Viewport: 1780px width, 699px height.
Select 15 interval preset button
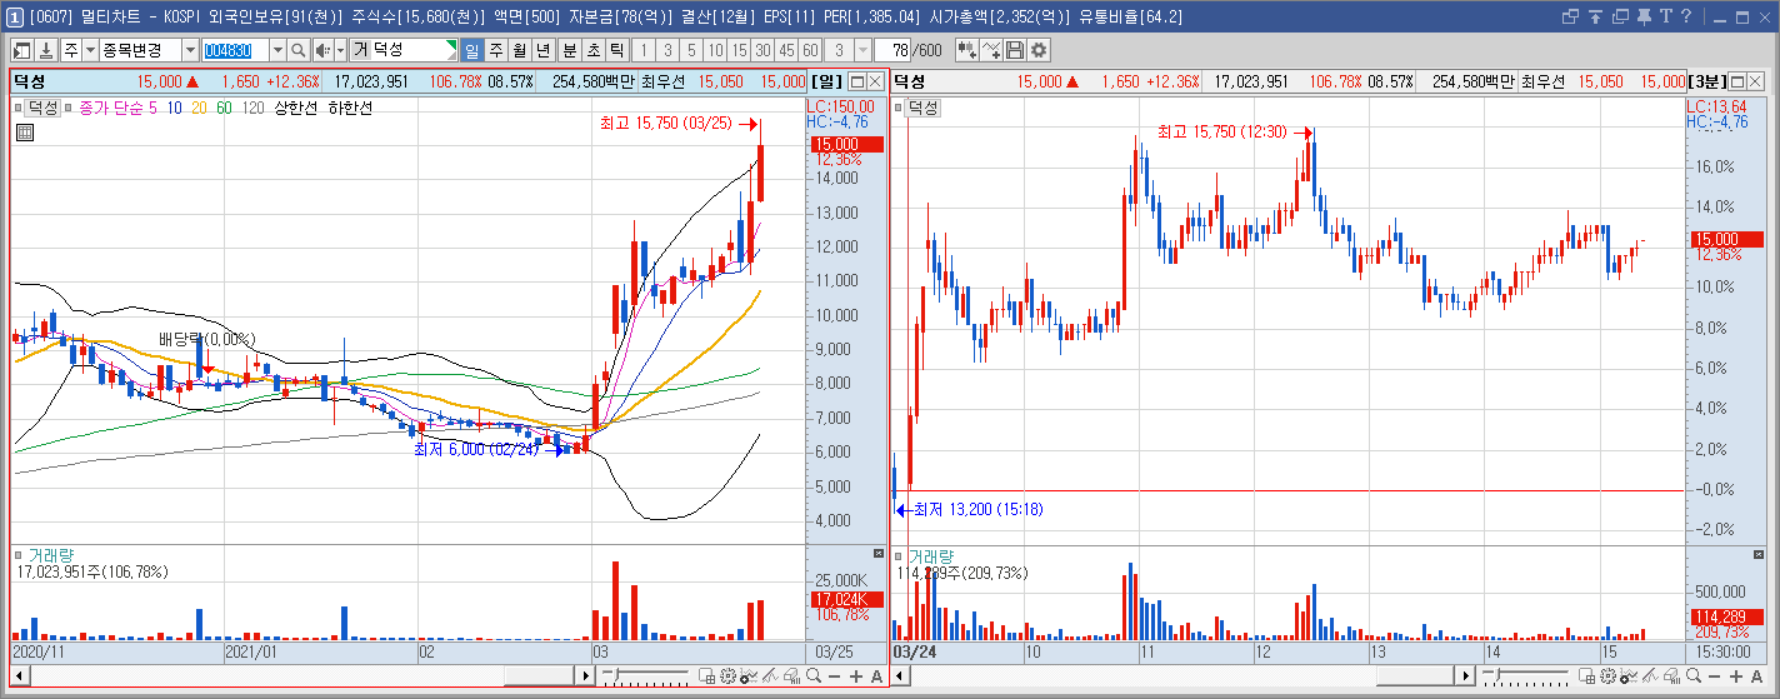click(x=739, y=50)
